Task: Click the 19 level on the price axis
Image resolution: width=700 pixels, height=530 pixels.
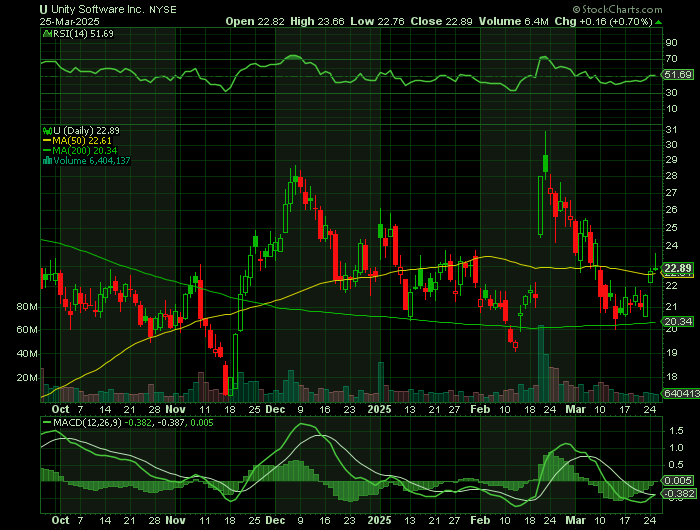Action: click(x=671, y=353)
